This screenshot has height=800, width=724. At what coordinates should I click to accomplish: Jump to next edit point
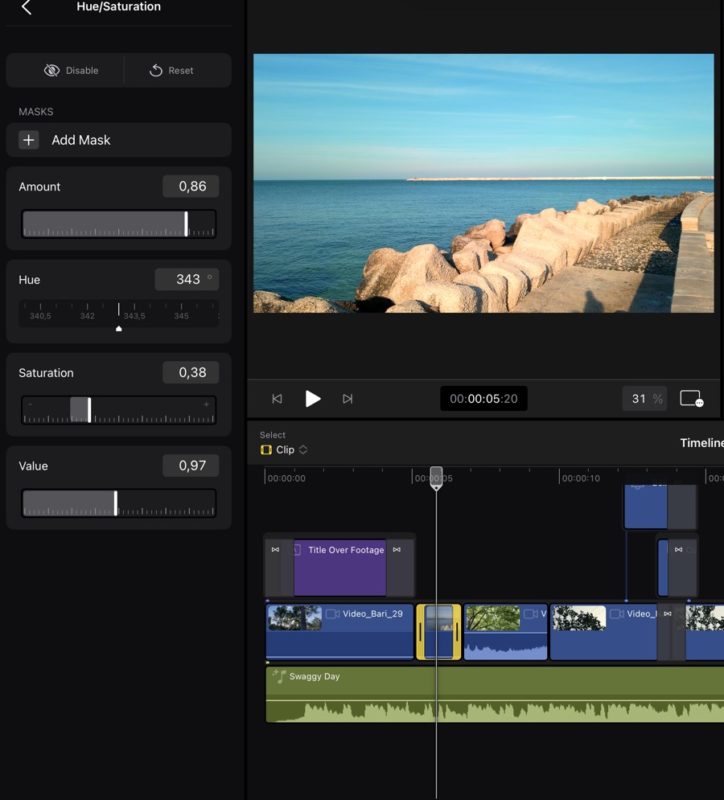pos(347,399)
